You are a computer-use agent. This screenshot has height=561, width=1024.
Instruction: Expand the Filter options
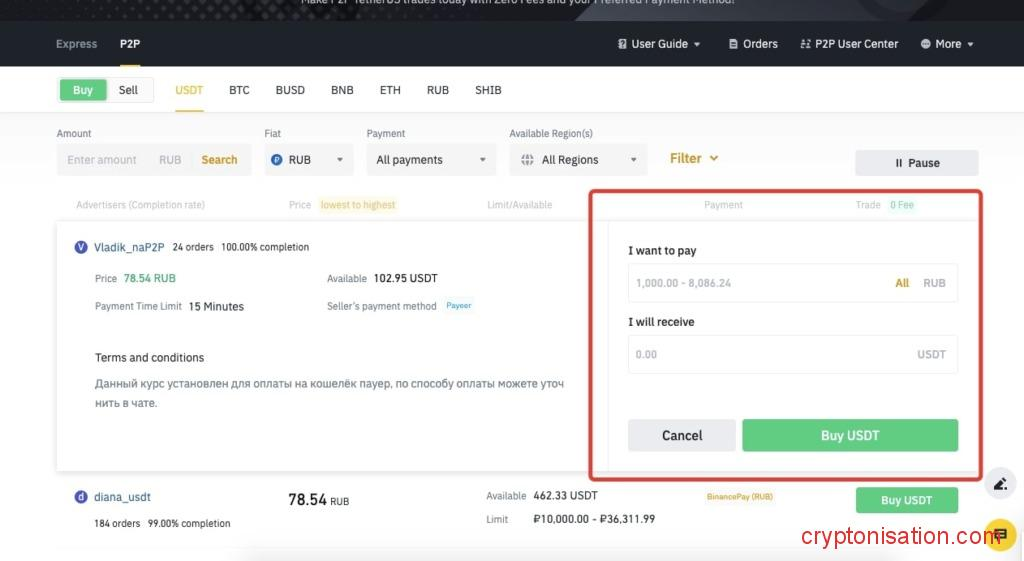click(694, 158)
